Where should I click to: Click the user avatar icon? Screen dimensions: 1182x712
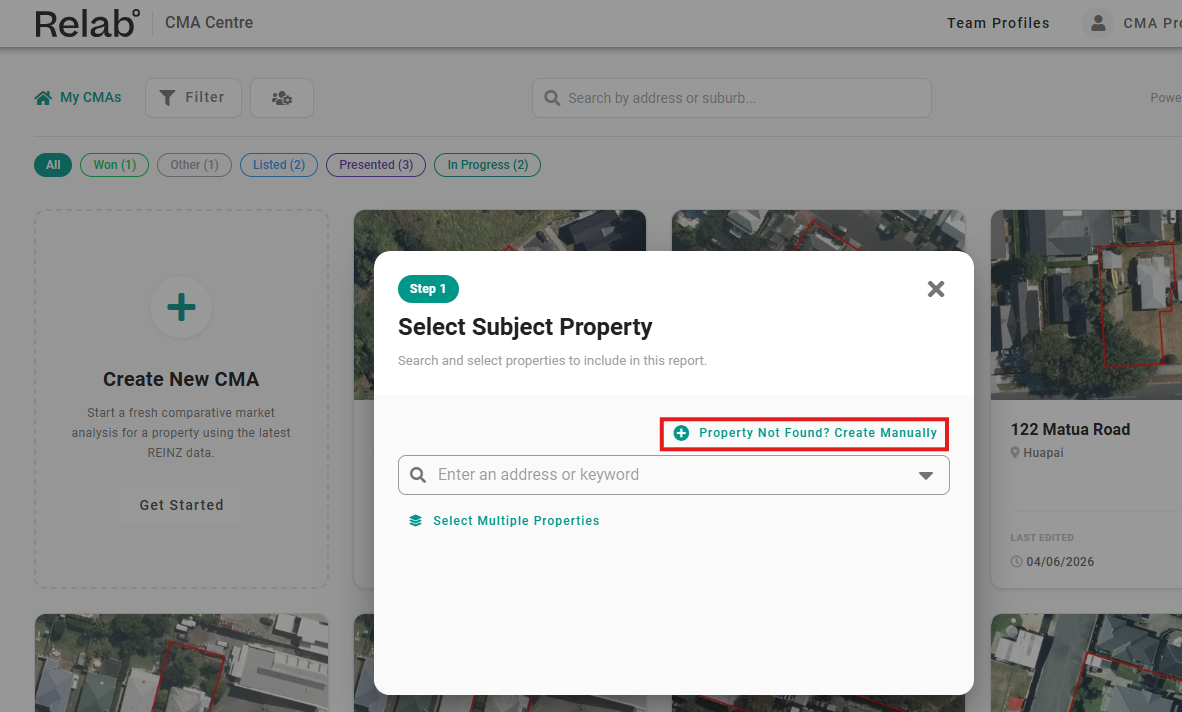point(1098,23)
